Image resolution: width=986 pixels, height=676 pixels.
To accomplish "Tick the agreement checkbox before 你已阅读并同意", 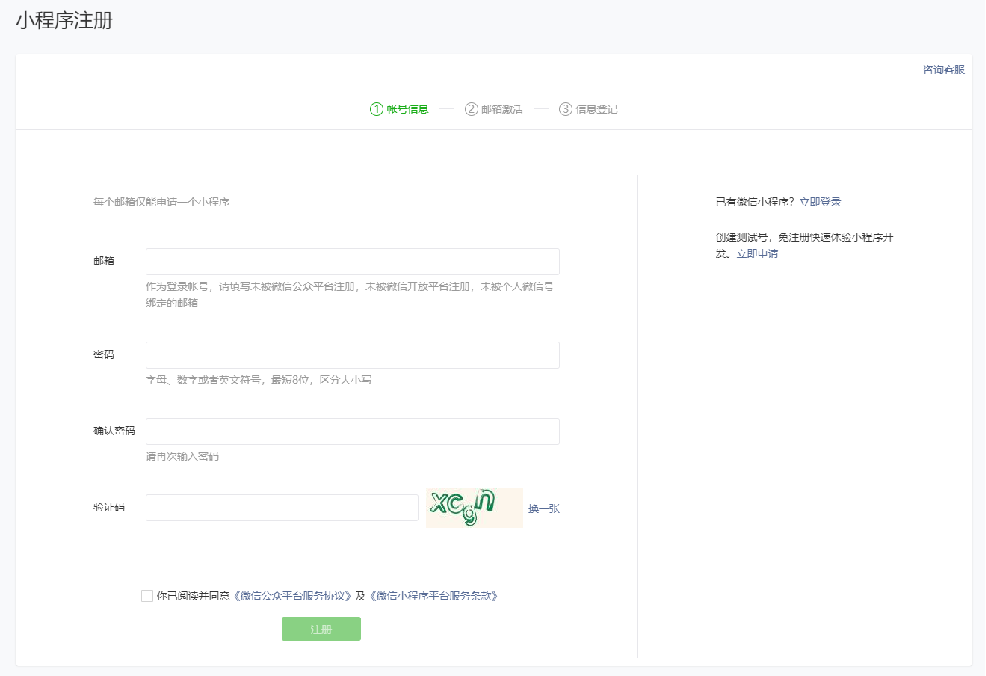I will [x=147, y=596].
